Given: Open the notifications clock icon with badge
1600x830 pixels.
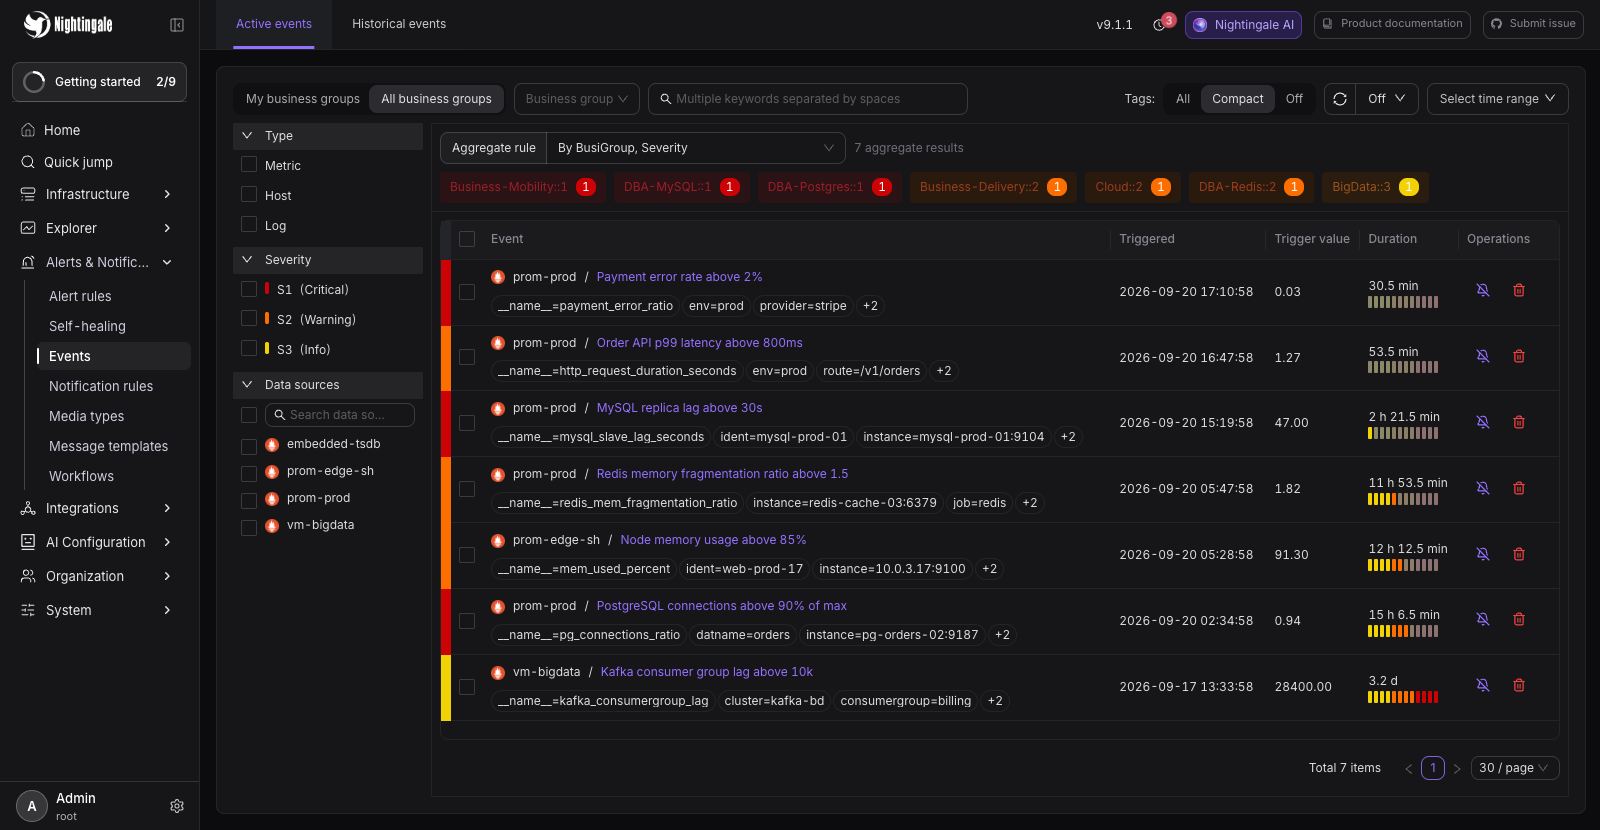Looking at the screenshot, I should point(1160,25).
